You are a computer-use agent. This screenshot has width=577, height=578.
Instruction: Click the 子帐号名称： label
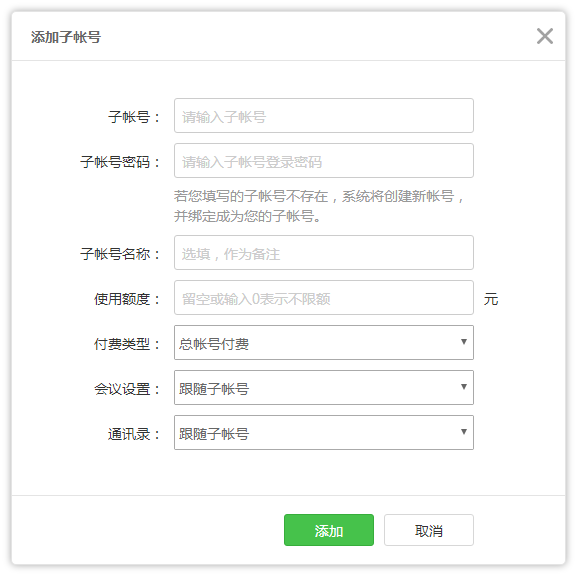click(120, 254)
